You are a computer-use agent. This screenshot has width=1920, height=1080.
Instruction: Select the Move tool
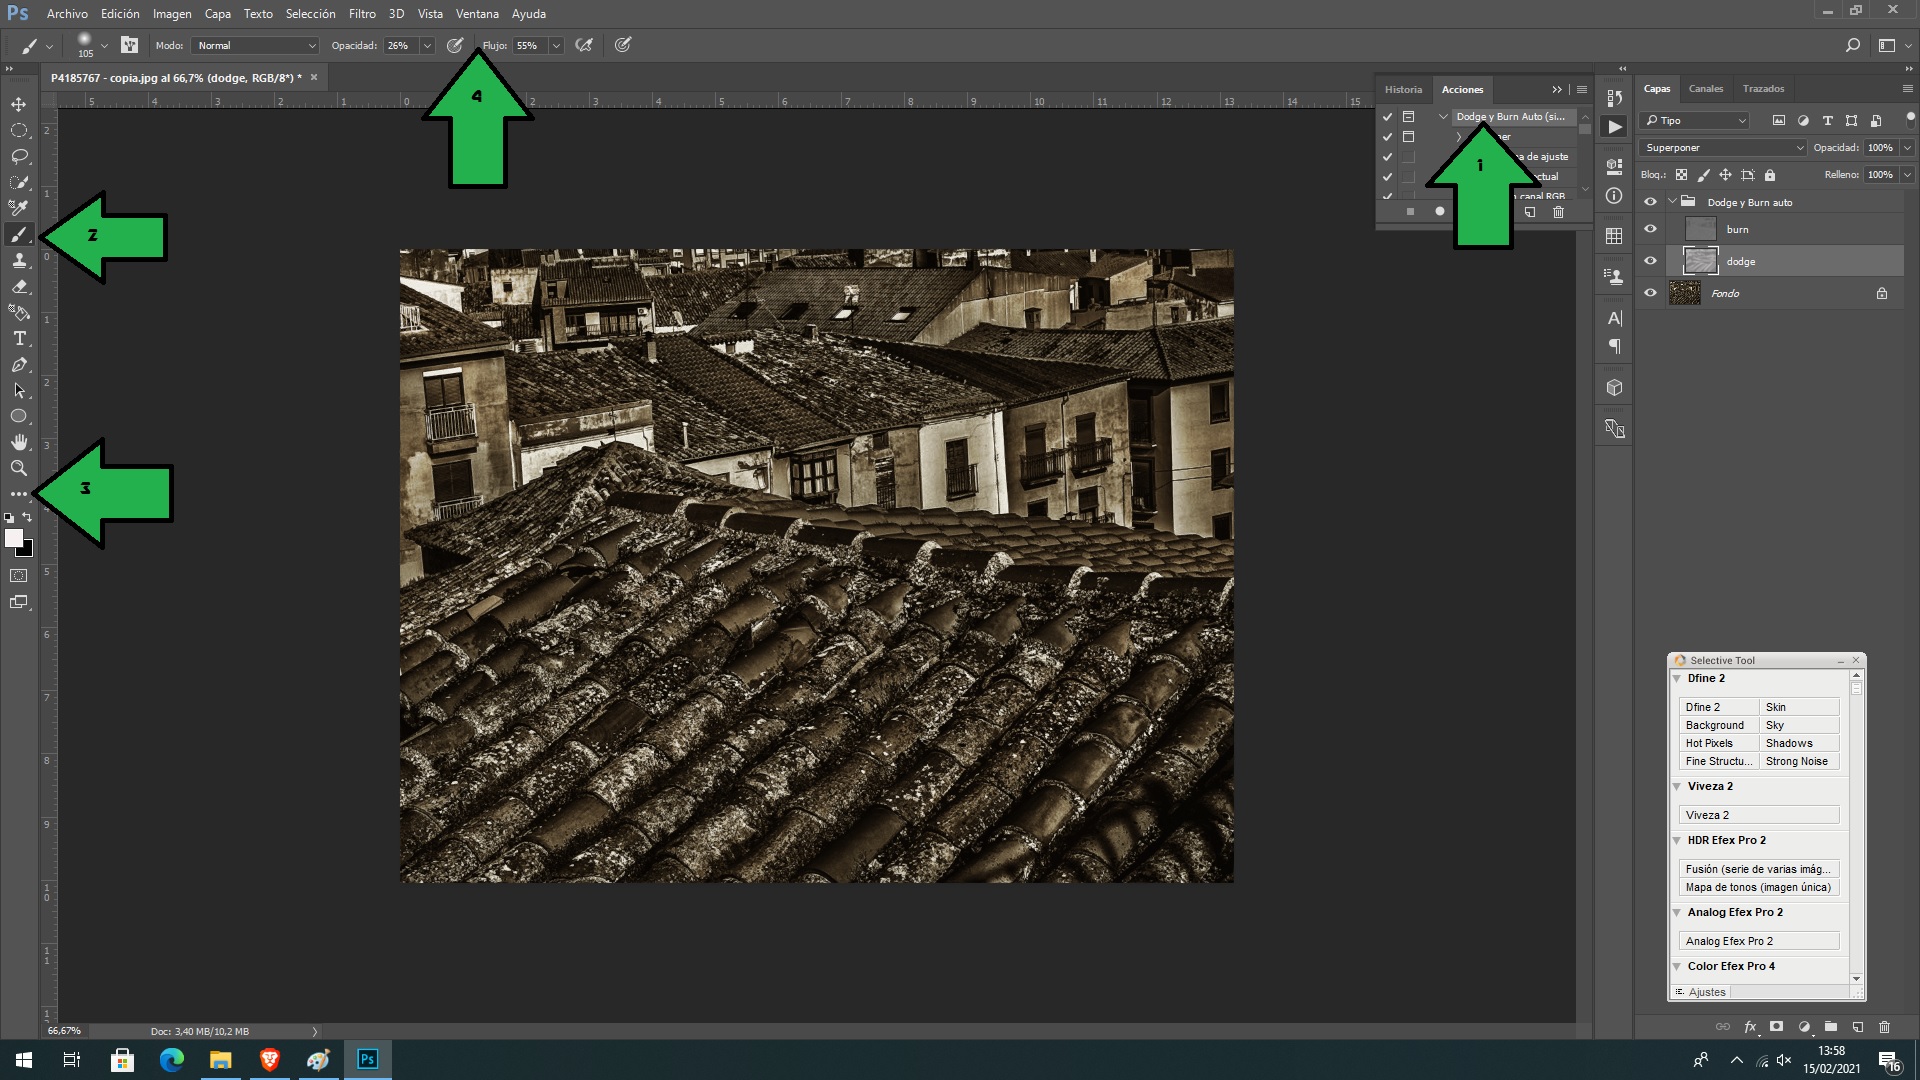click(19, 104)
